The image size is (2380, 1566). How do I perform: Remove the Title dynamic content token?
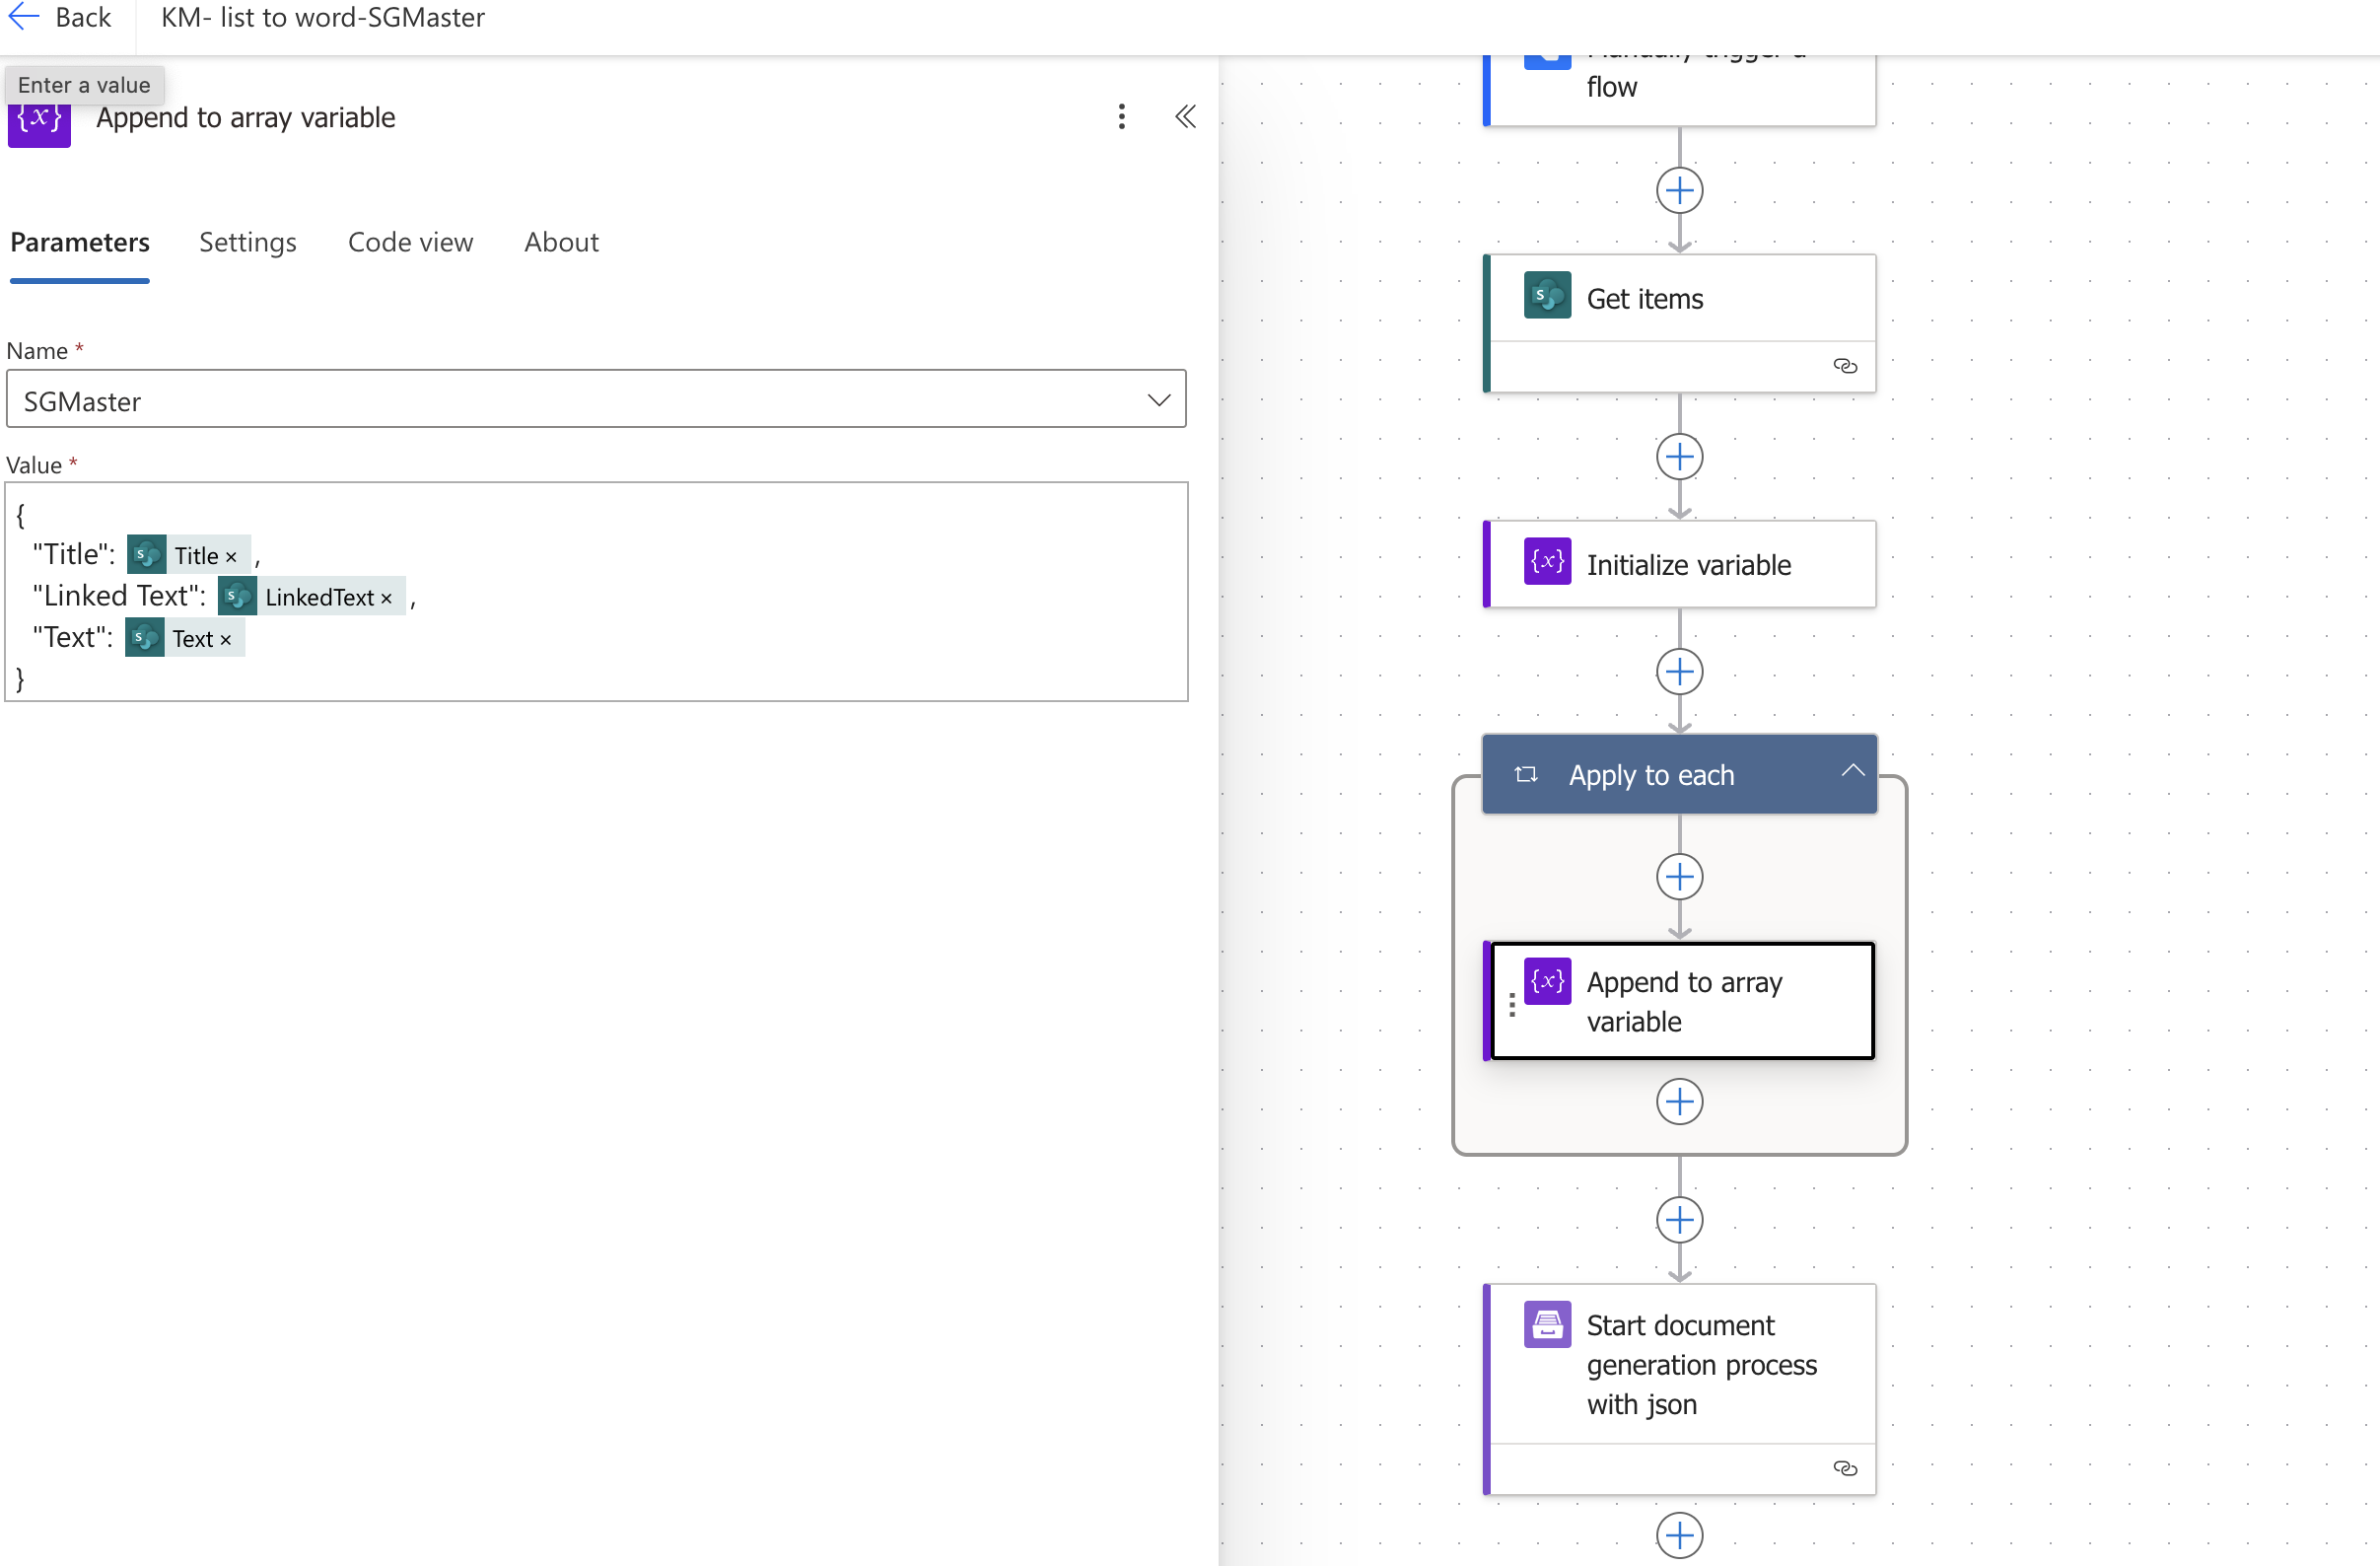click(231, 557)
